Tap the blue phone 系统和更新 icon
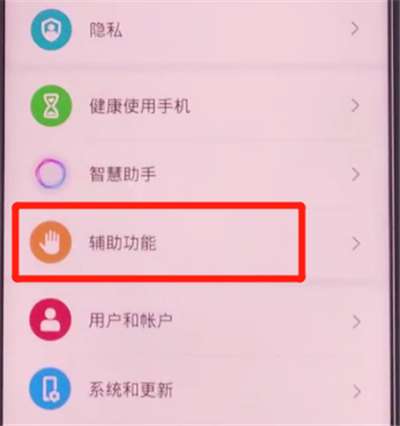Image resolution: width=400 pixels, height=426 pixels. (x=50, y=389)
